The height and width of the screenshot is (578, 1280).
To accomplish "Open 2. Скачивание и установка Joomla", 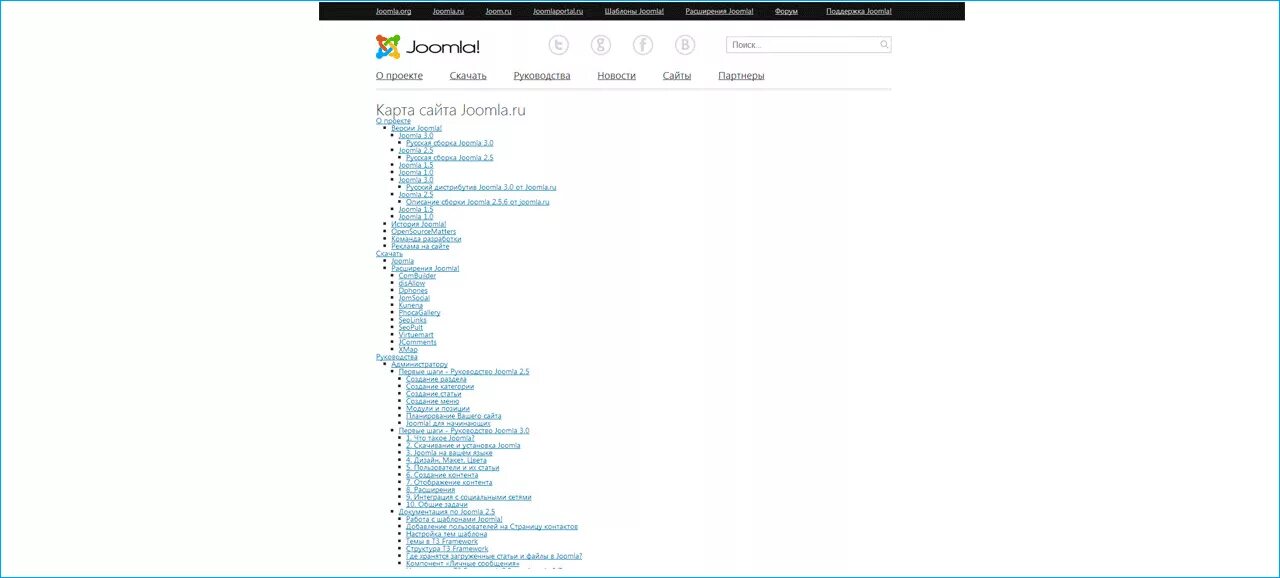I will [463, 446].
